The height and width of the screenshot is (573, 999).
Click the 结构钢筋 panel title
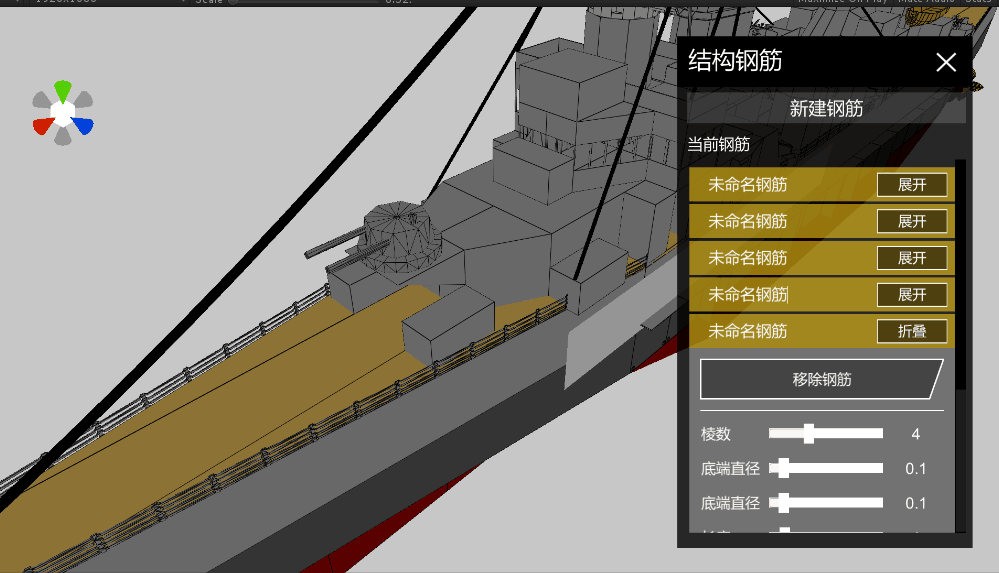[735, 61]
